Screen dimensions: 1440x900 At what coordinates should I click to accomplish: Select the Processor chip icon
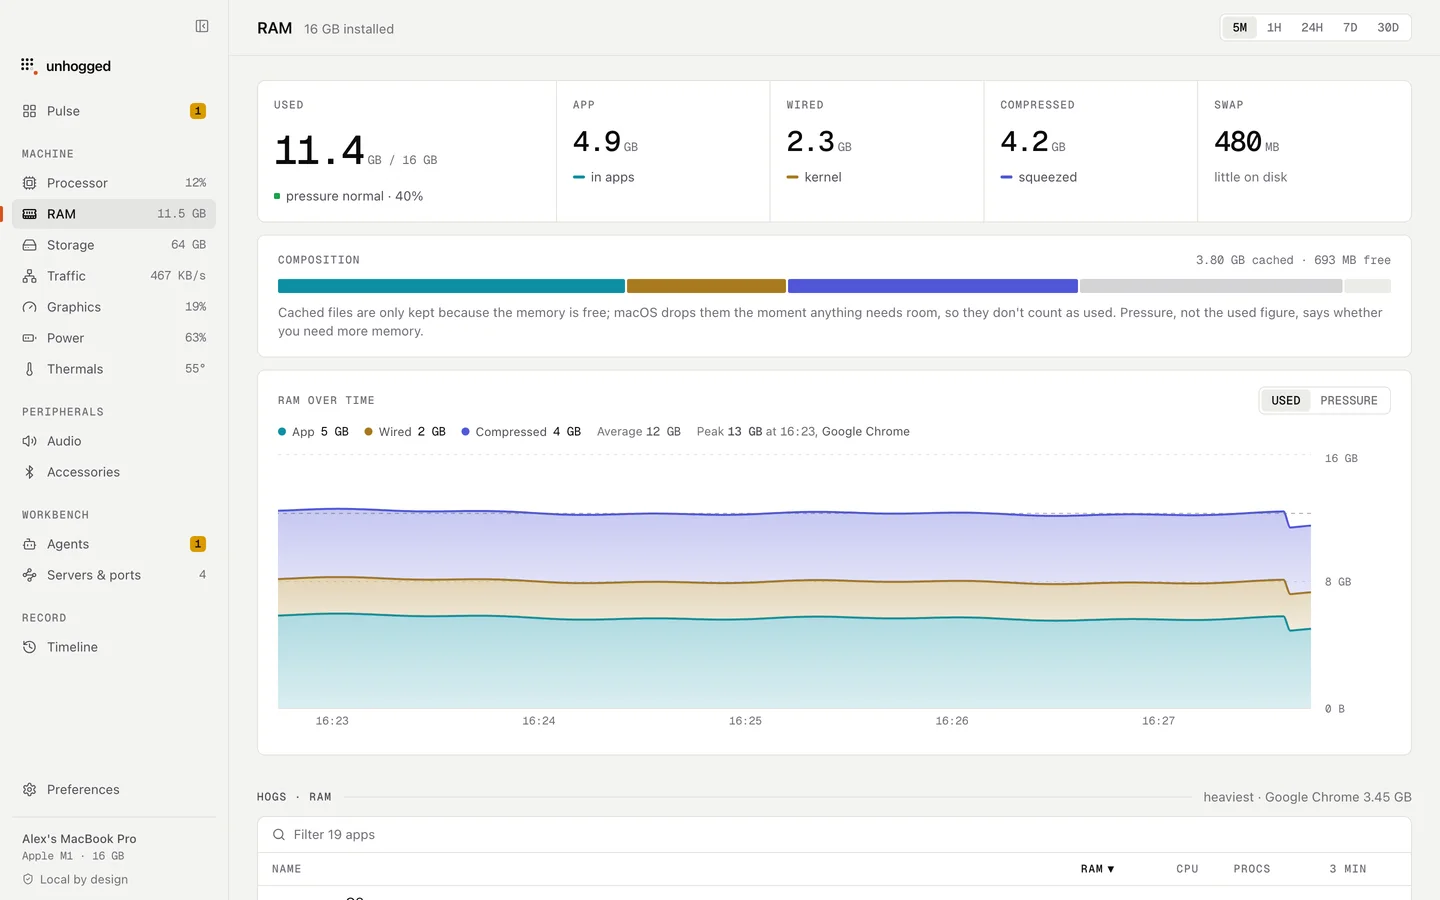(x=29, y=183)
